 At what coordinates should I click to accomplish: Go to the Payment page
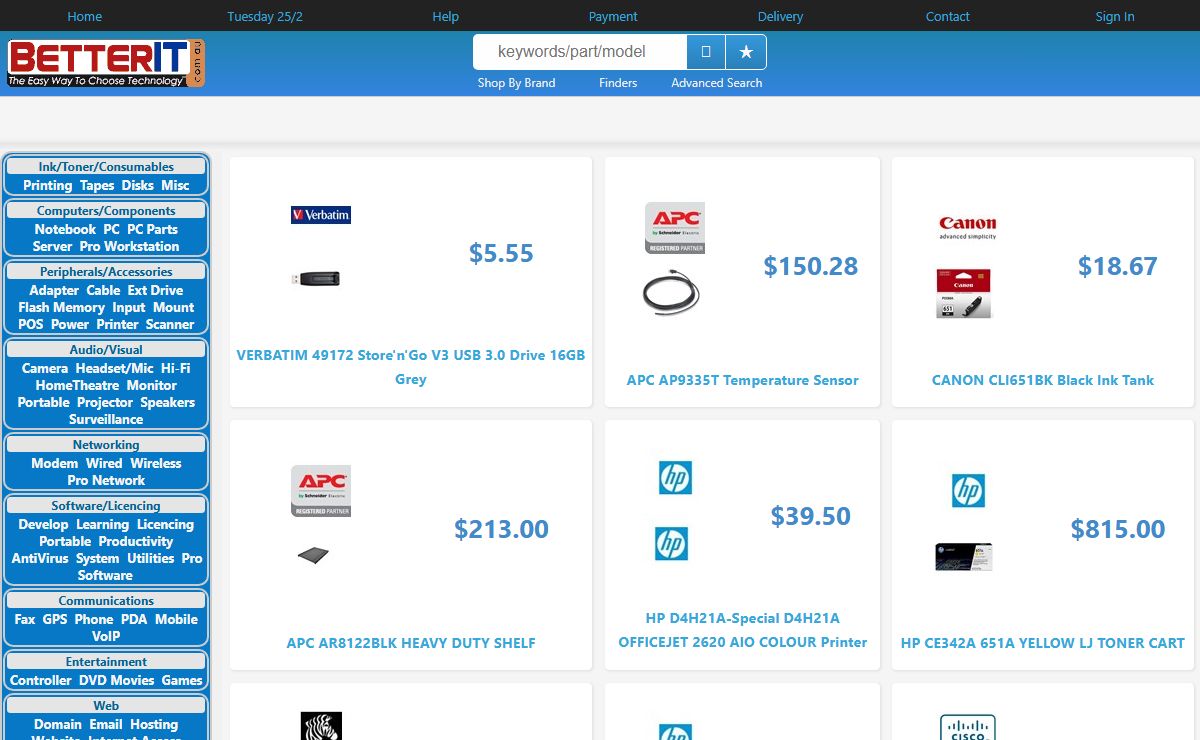pos(613,16)
